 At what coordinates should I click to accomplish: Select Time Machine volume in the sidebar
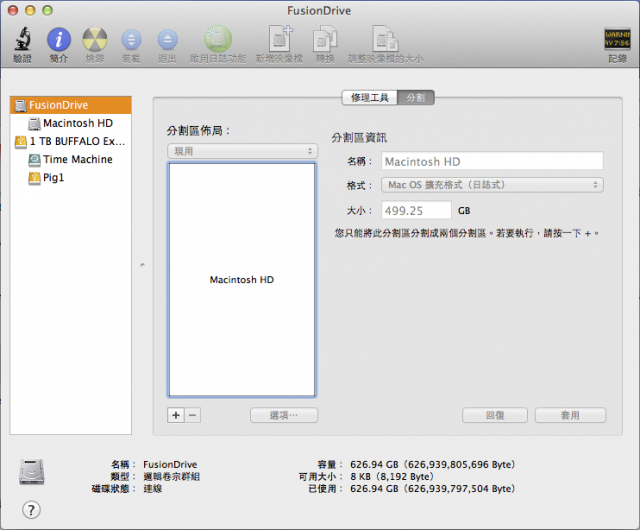pos(71,159)
